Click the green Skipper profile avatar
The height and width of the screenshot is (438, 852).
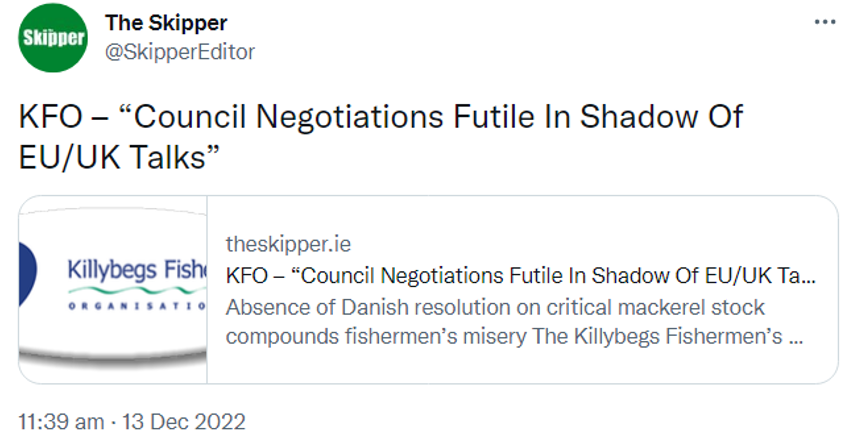click(53, 39)
